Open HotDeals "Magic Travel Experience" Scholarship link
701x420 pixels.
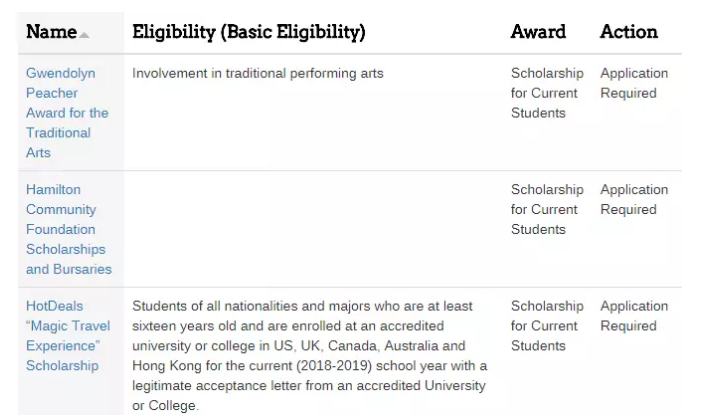click(x=68, y=336)
